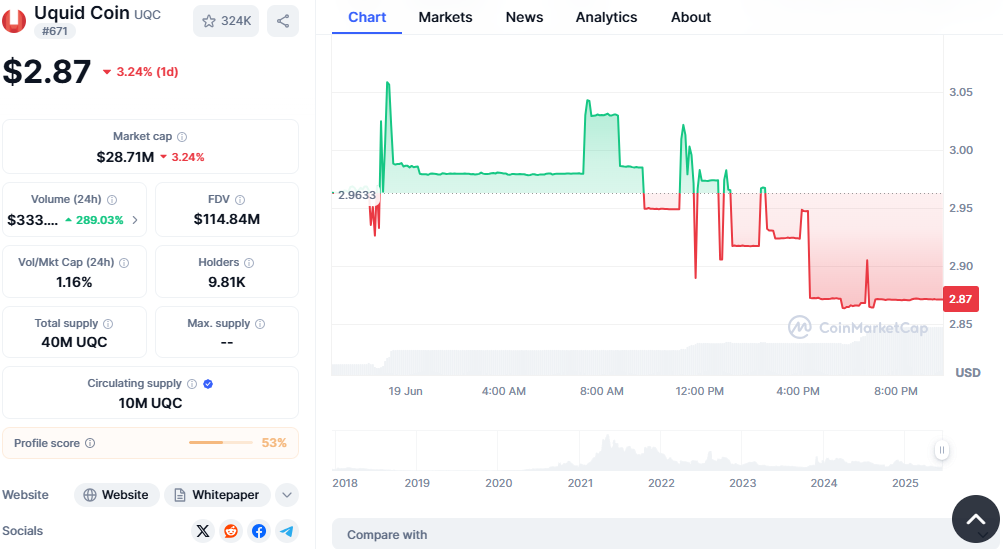Click the UQC ticker symbol text

[x=147, y=14]
